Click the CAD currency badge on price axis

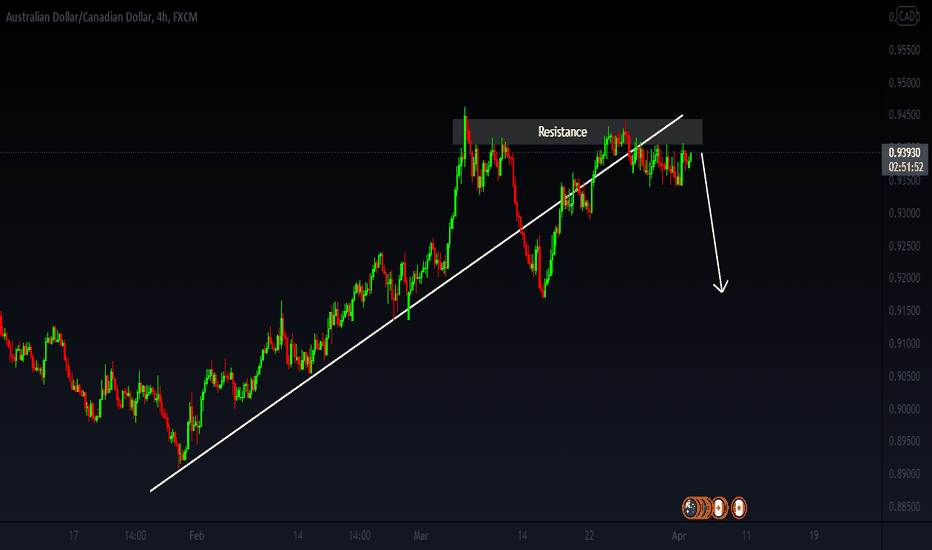coord(907,16)
